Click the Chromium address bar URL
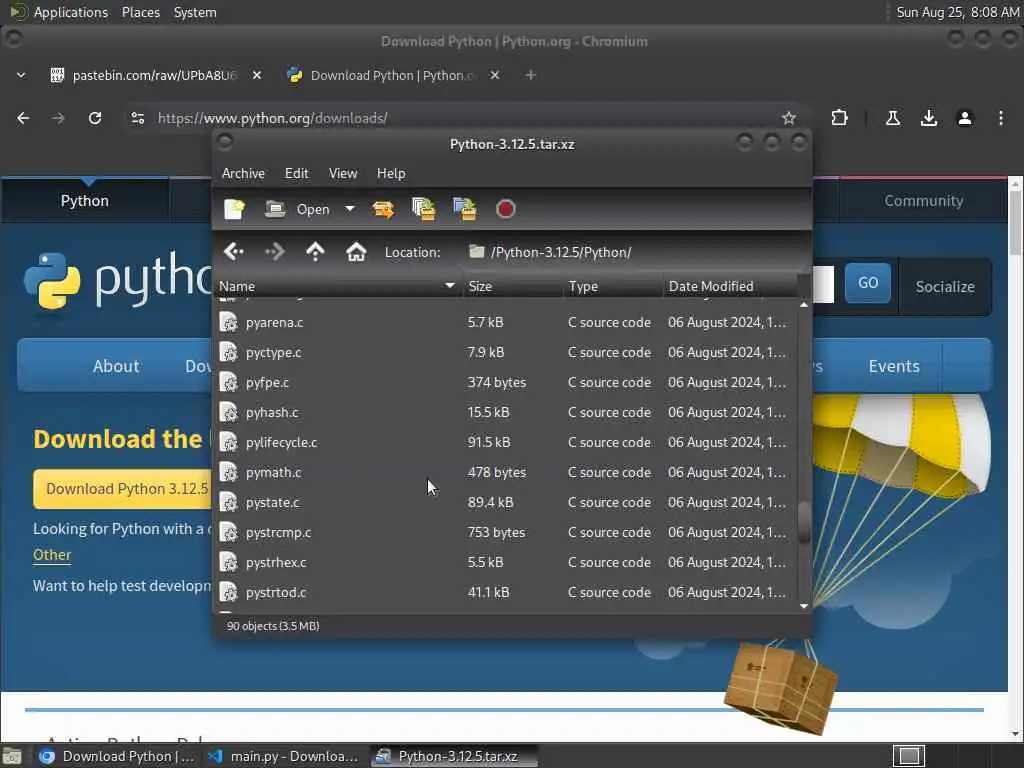Image resolution: width=1024 pixels, height=768 pixels. (273, 118)
